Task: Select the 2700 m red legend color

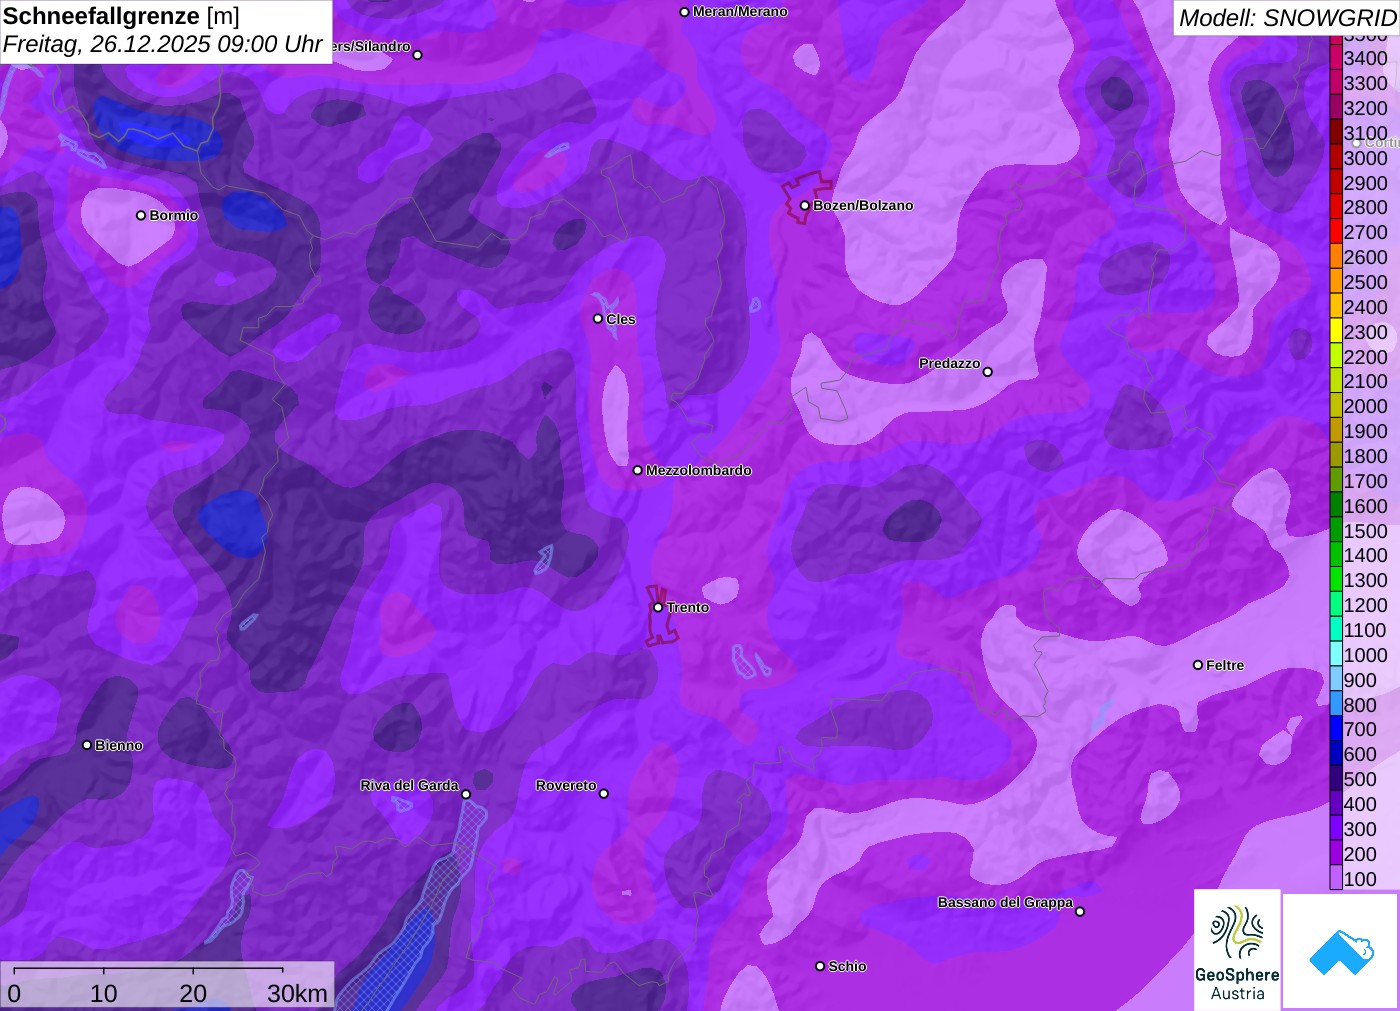Action: [1336, 232]
